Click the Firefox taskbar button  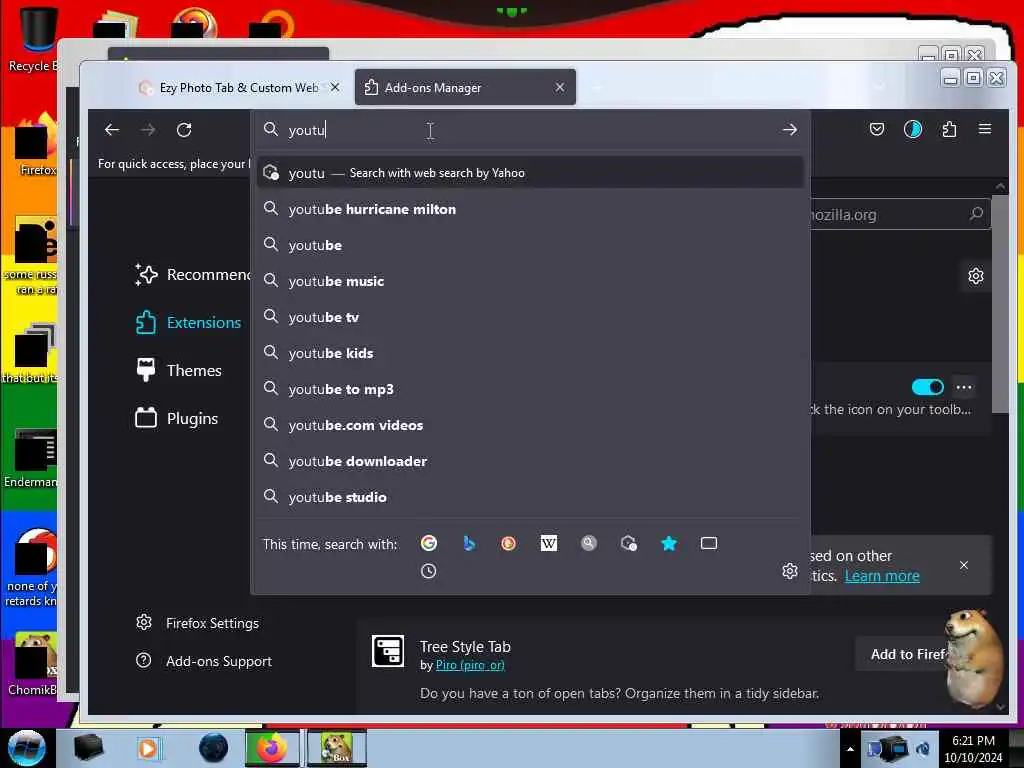272,748
